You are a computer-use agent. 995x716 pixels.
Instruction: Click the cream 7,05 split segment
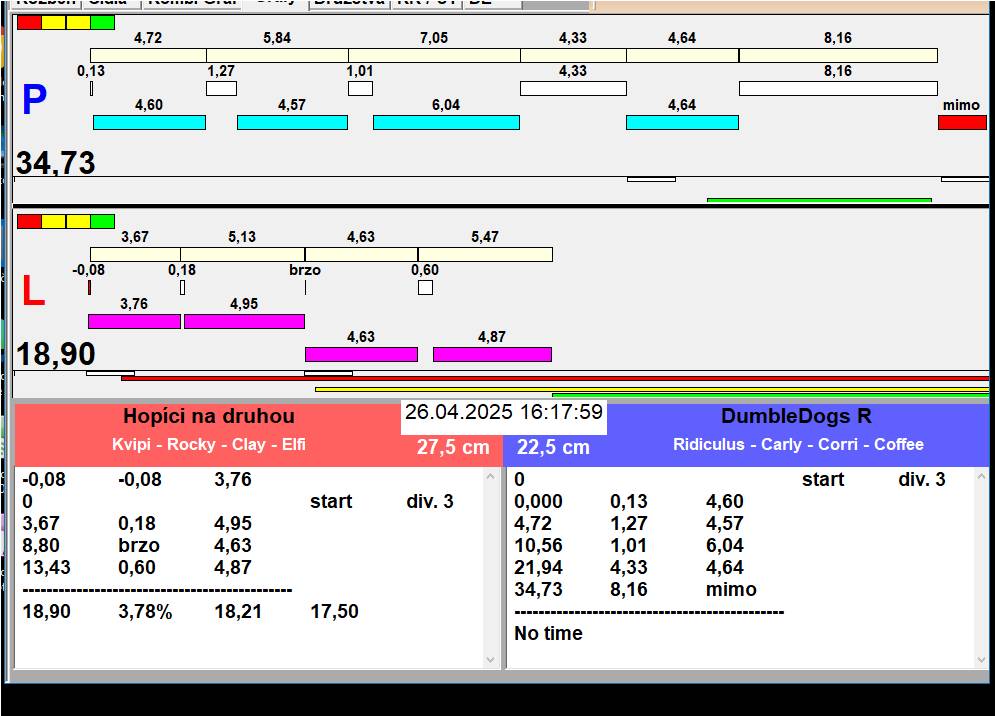pyautogui.click(x=434, y=55)
